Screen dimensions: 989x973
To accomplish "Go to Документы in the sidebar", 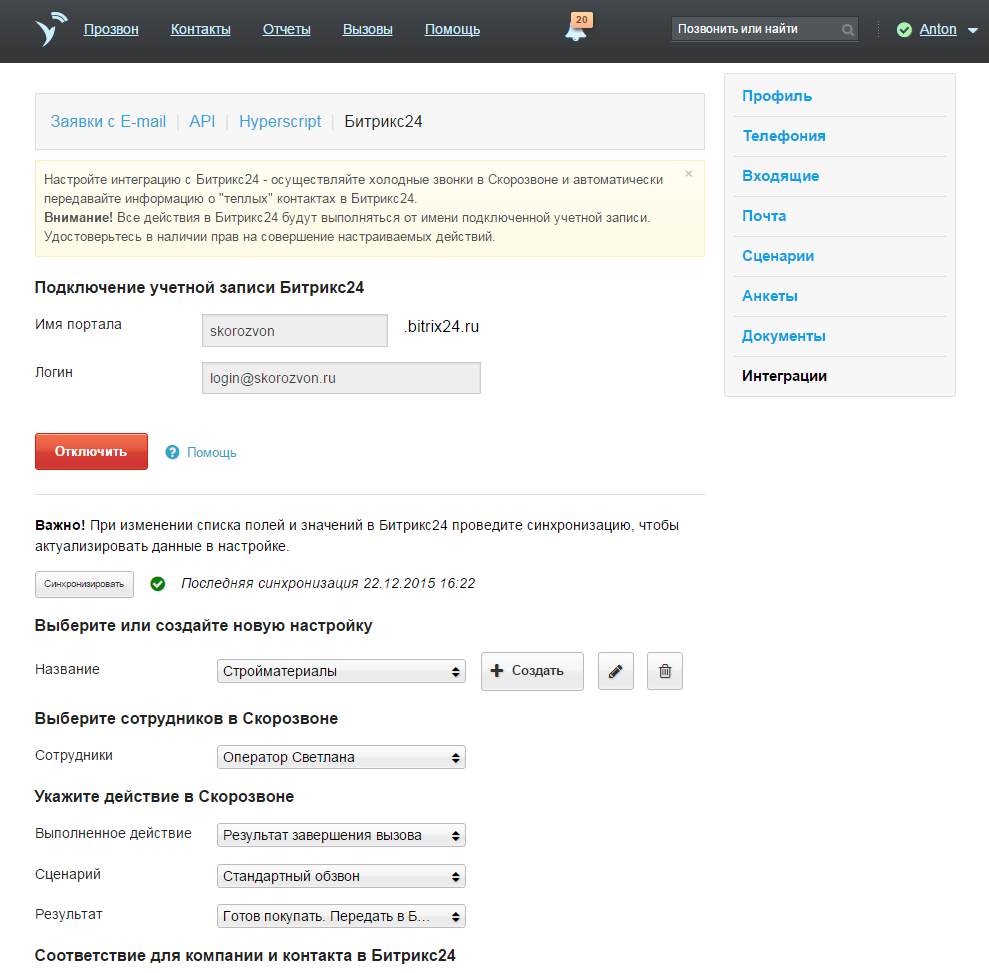I will [x=783, y=335].
